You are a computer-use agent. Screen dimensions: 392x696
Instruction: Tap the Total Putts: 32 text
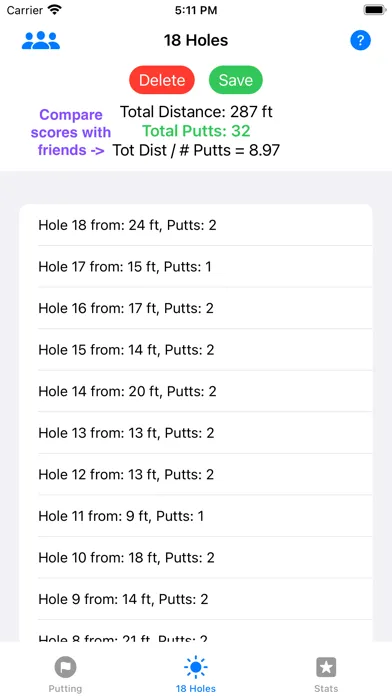pyautogui.click(x=196, y=131)
